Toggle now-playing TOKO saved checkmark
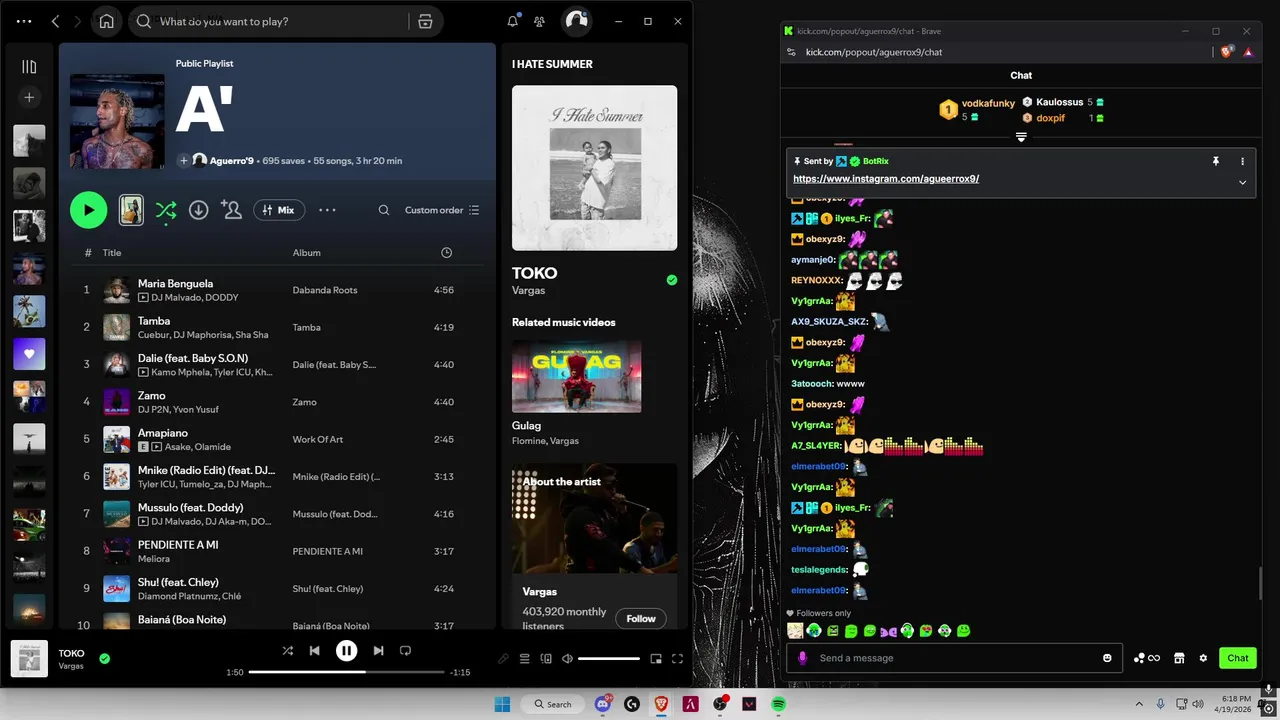This screenshot has width=1280, height=720. point(104,658)
